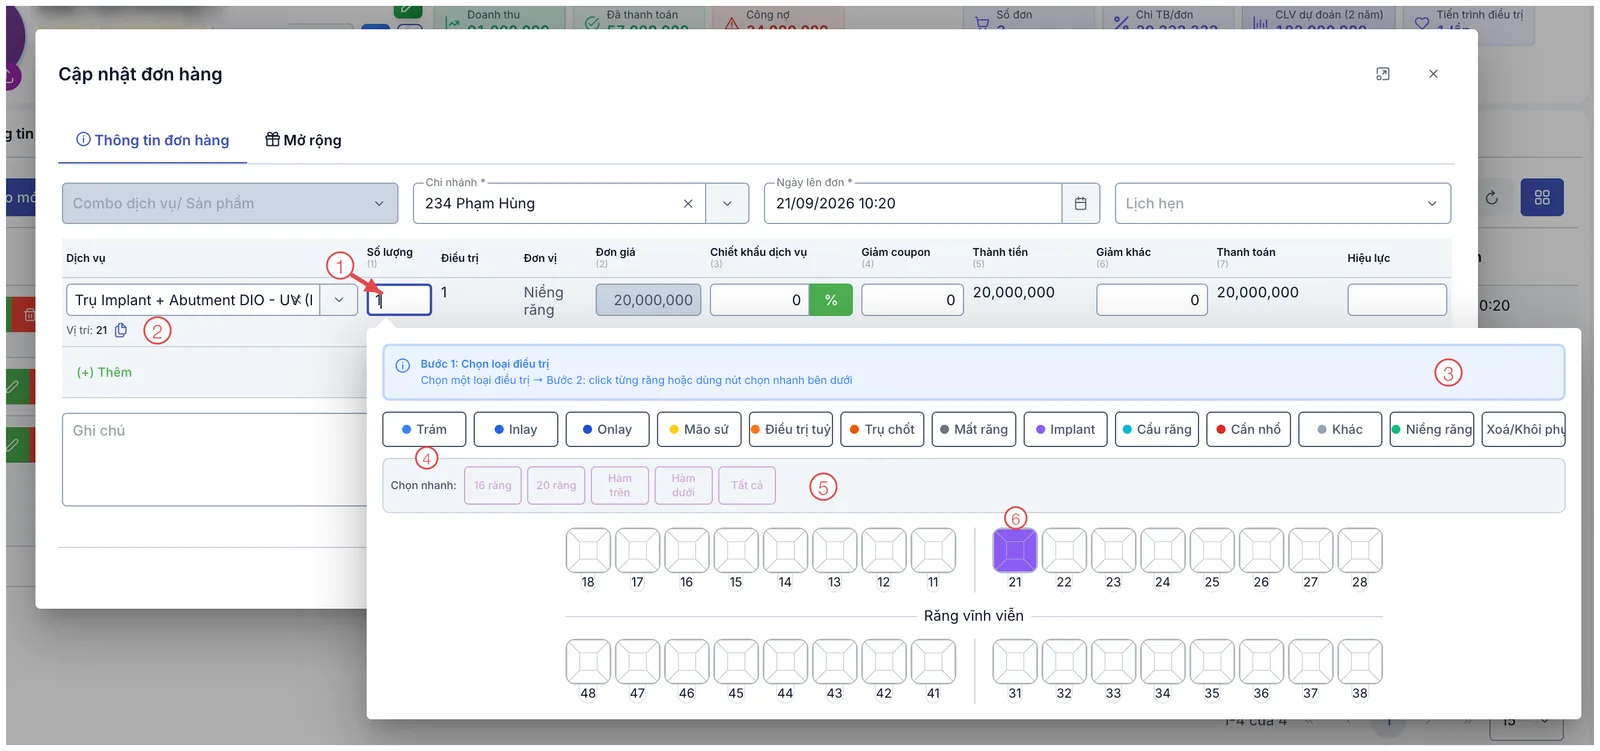Click the Giảm coupon input field
The width and height of the screenshot is (1600, 751).
[x=912, y=300]
